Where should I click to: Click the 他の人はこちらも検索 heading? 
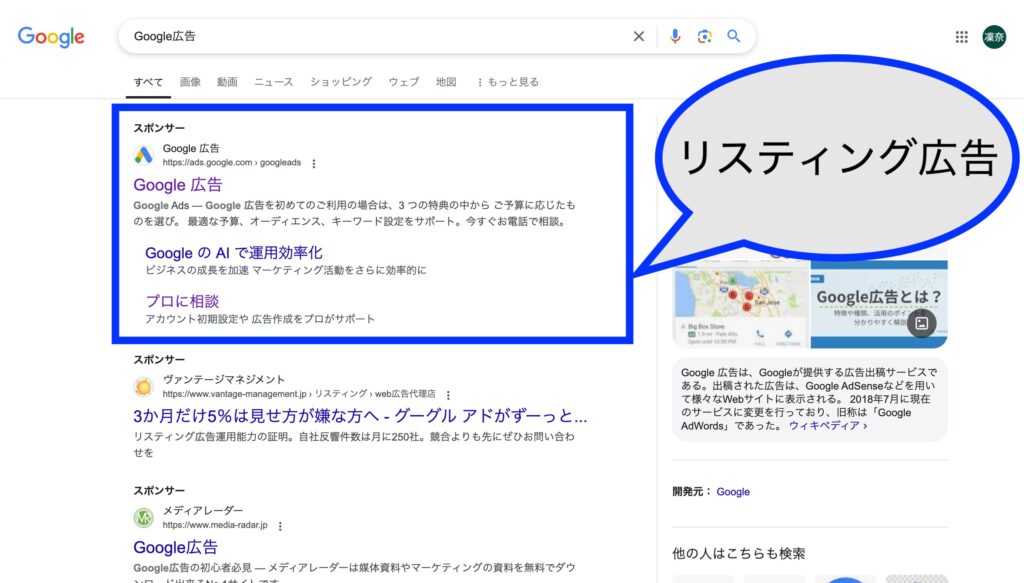739,554
